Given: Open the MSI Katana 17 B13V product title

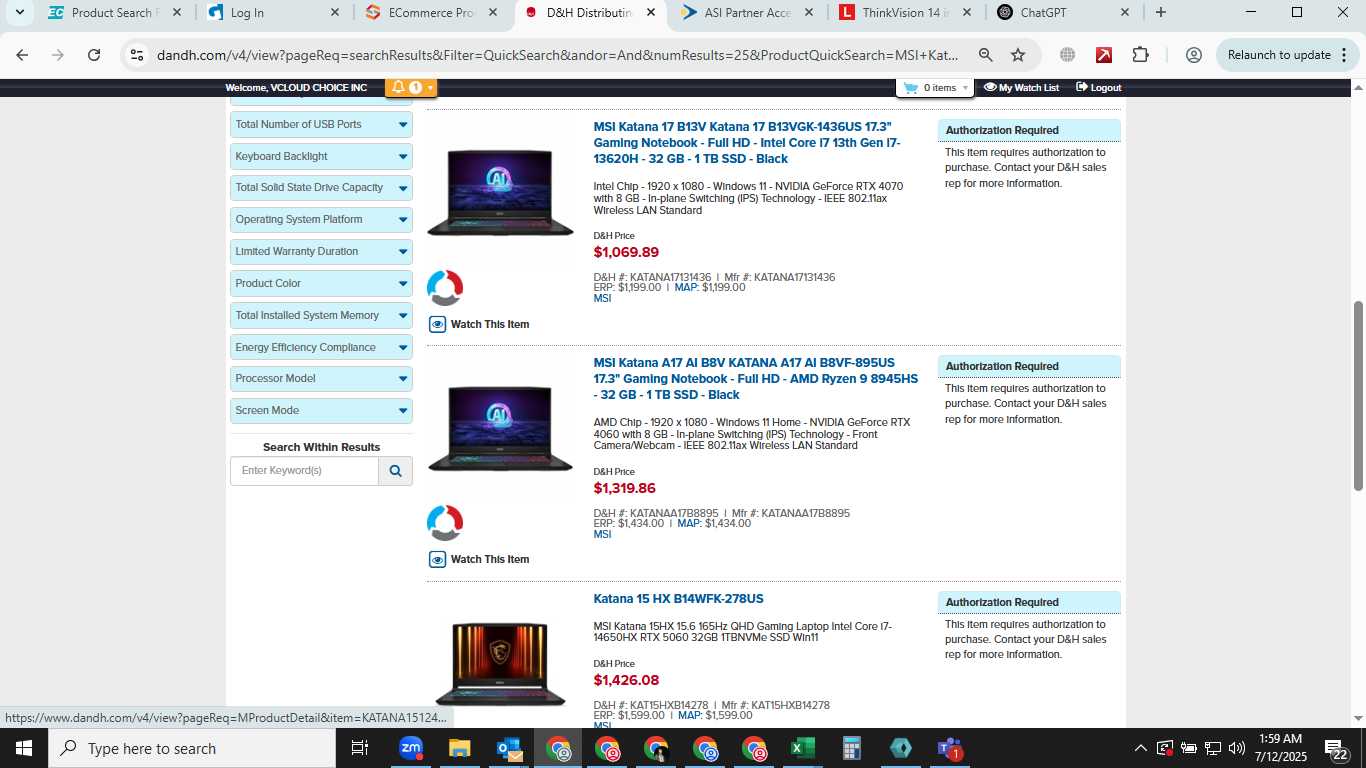Looking at the screenshot, I should [747, 143].
